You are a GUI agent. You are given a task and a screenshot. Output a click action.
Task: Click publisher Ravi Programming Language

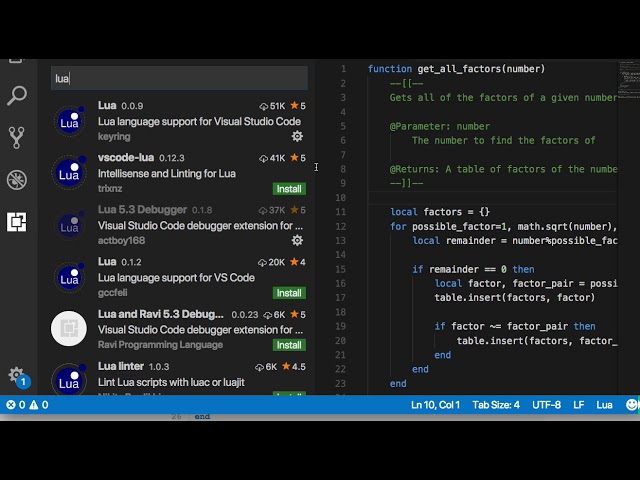point(160,344)
